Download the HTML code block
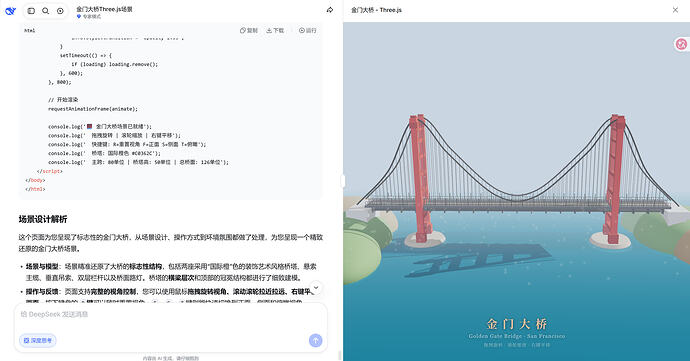The width and height of the screenshot is (690, 361). [x=275, y=30]
